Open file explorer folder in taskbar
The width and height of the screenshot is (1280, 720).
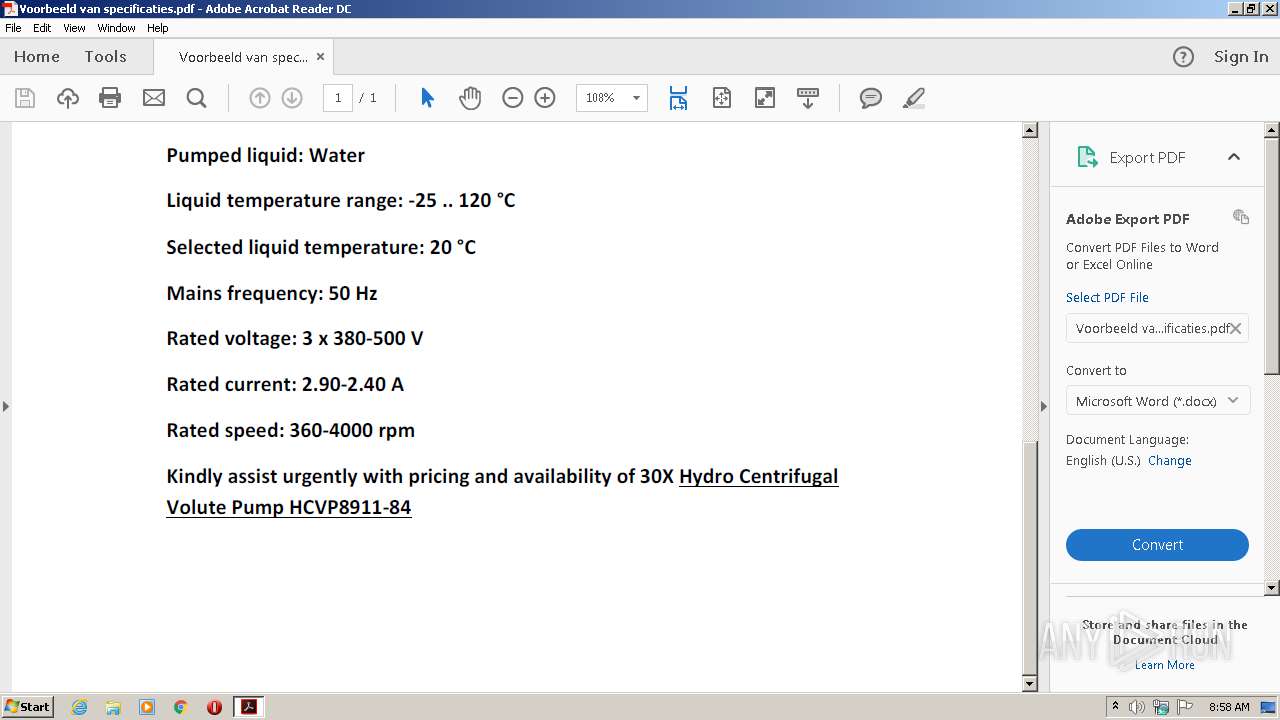point(113,707)
